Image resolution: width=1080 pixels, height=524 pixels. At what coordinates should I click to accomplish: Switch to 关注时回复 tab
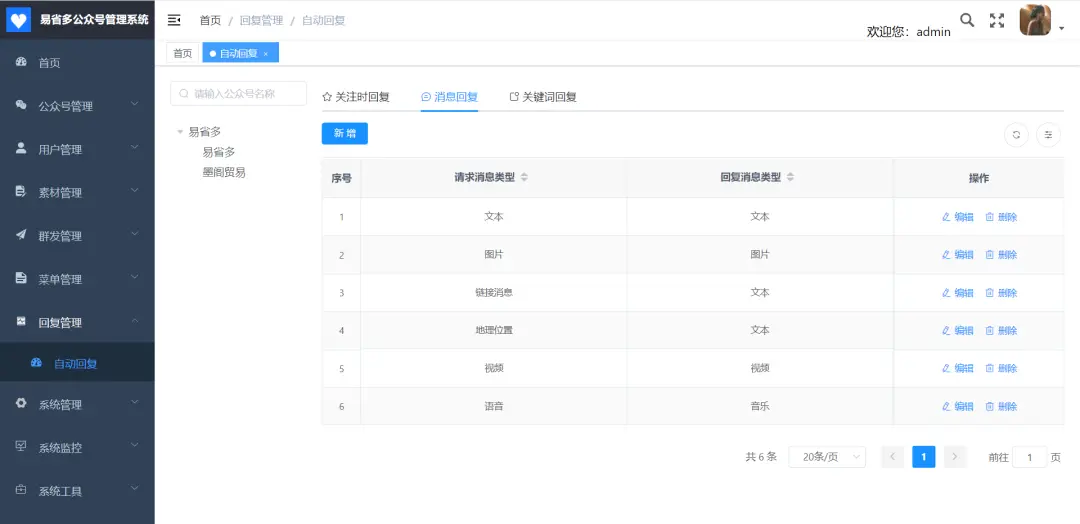coord(356,97)
